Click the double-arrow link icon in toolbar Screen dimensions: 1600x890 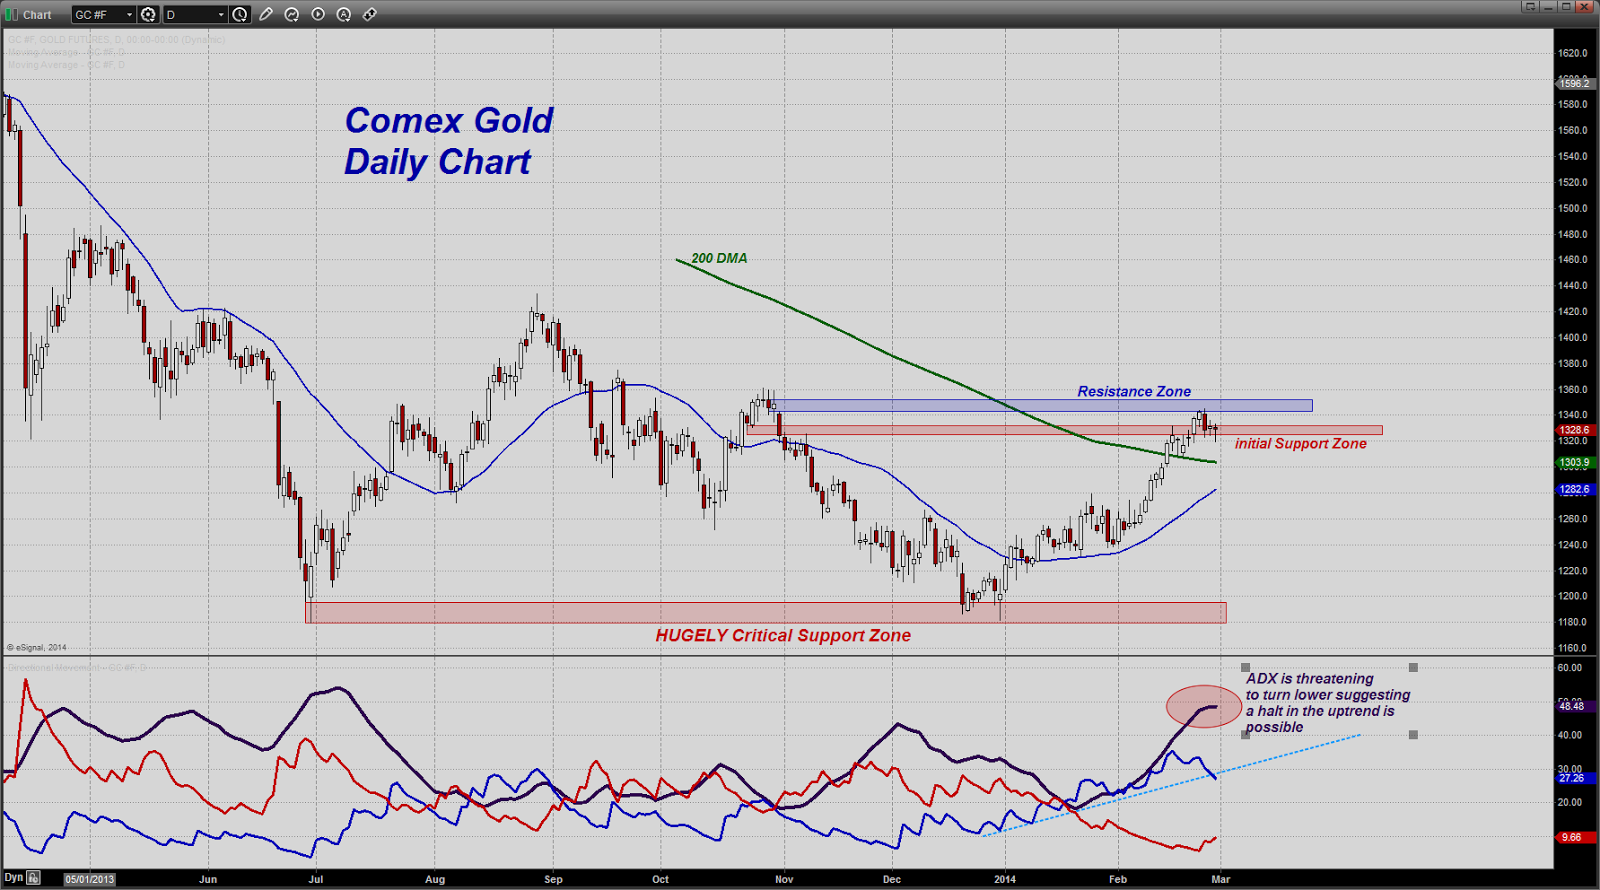(370, 15)
